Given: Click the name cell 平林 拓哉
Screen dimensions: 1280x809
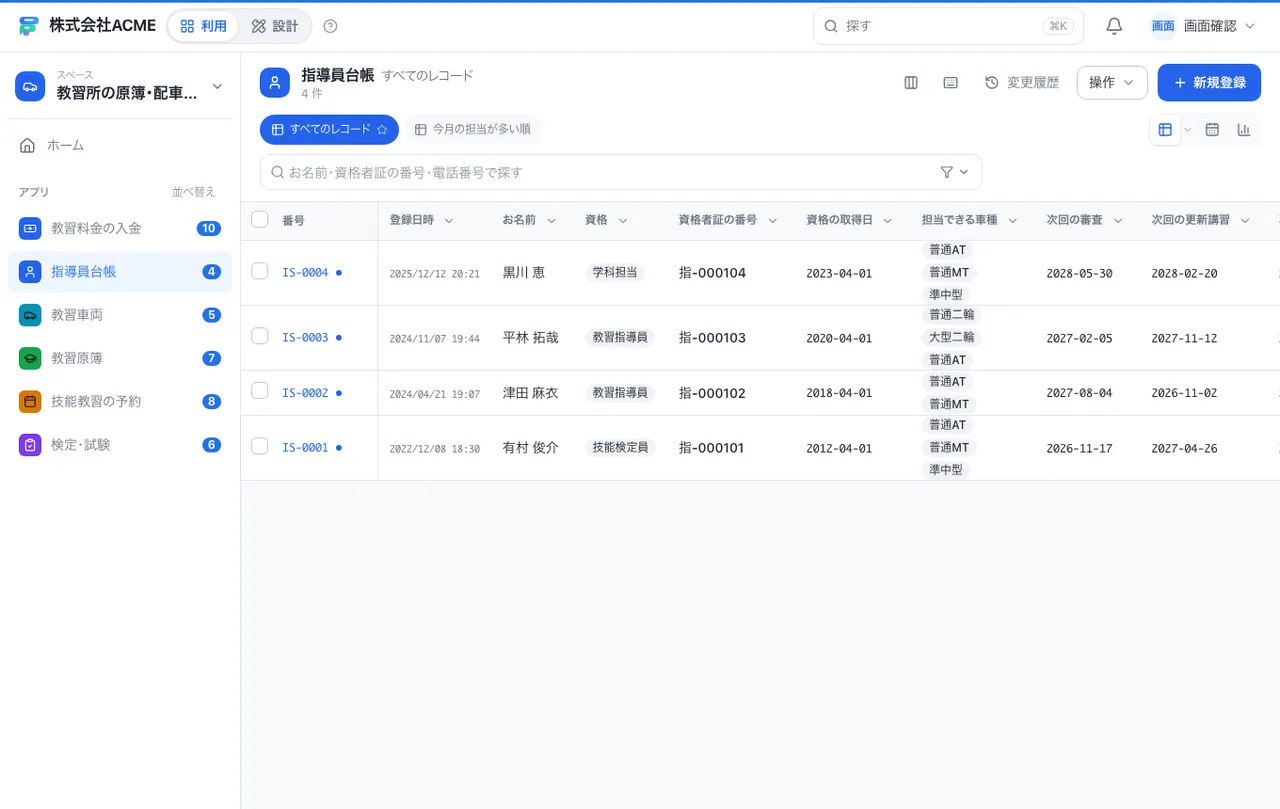Looking at the screenshot, I should point(530,338).
